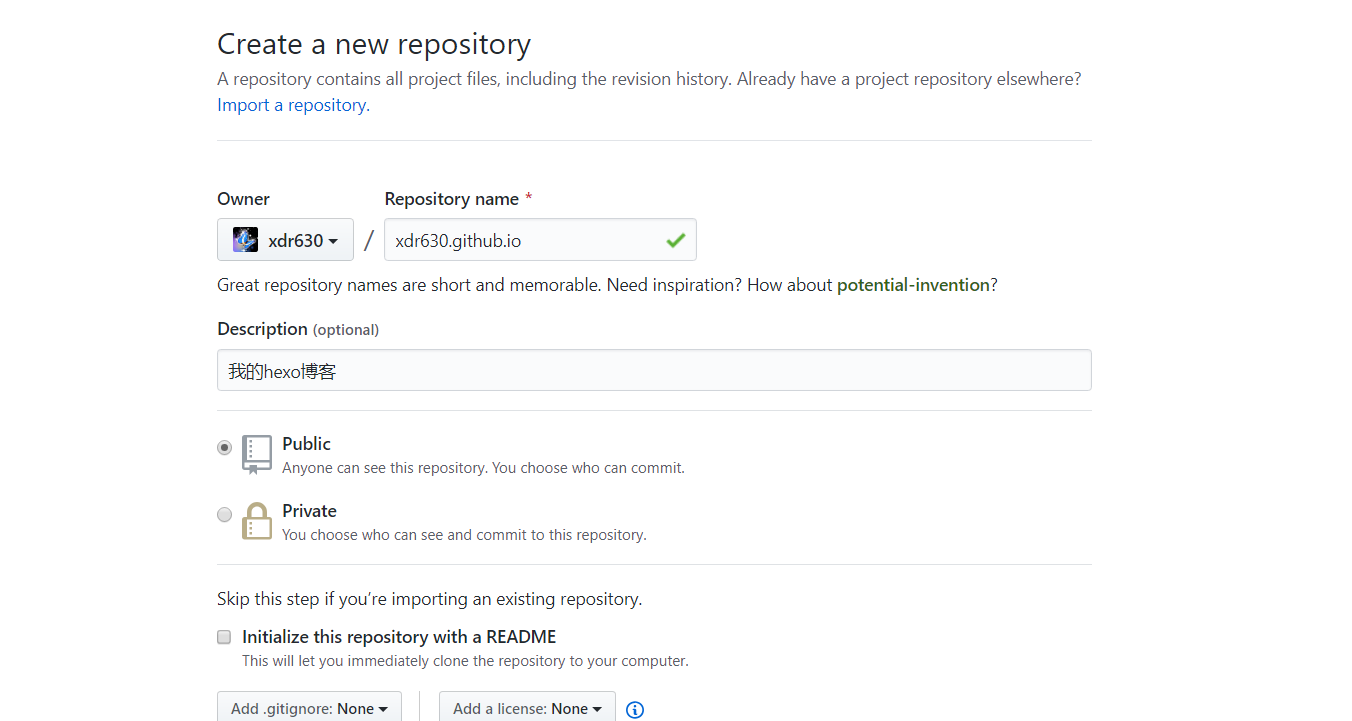Click the Private lock icon
1352x721 pixels.
click(x=257, y=521)
